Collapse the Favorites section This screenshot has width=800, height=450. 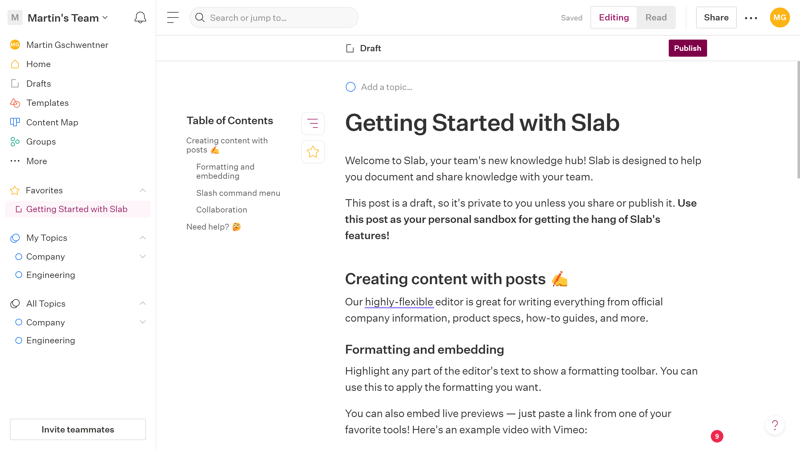(142, 190)
